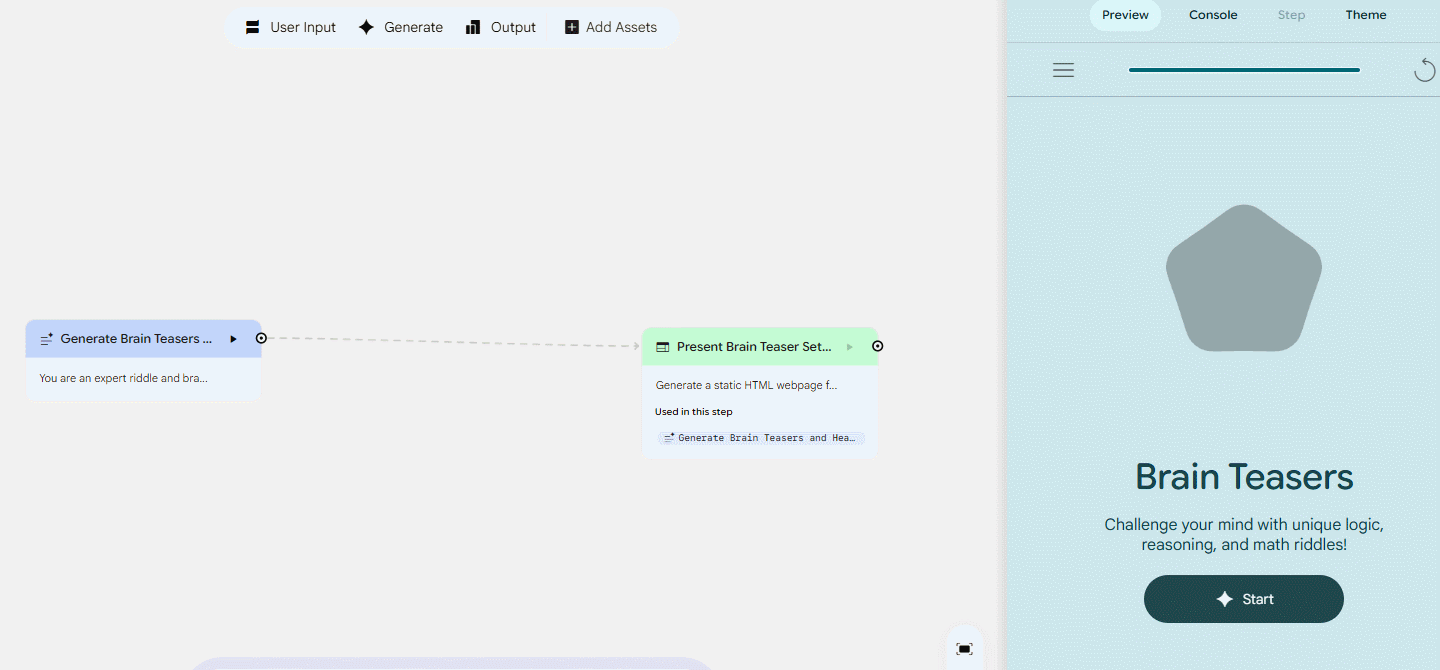Click the fit-to-screen icon on canvas
Image resolution: width=1440 pixels, height=670 pixels.
pyautogui.click(x=964, y=649)
